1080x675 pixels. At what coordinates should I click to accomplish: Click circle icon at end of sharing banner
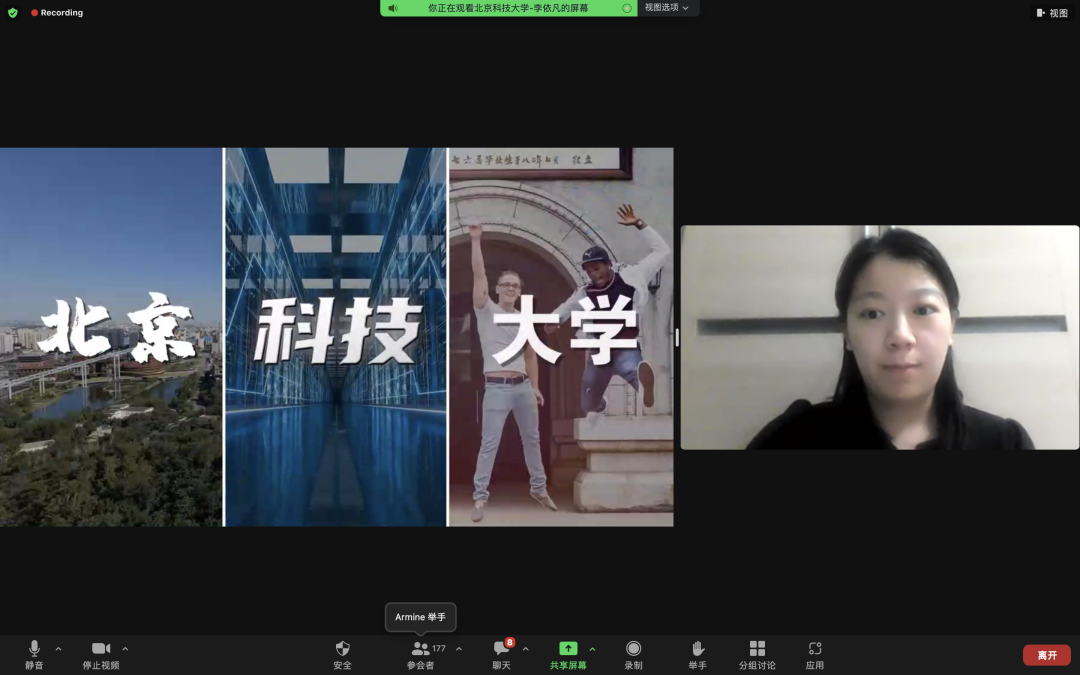tap(627, 8)
